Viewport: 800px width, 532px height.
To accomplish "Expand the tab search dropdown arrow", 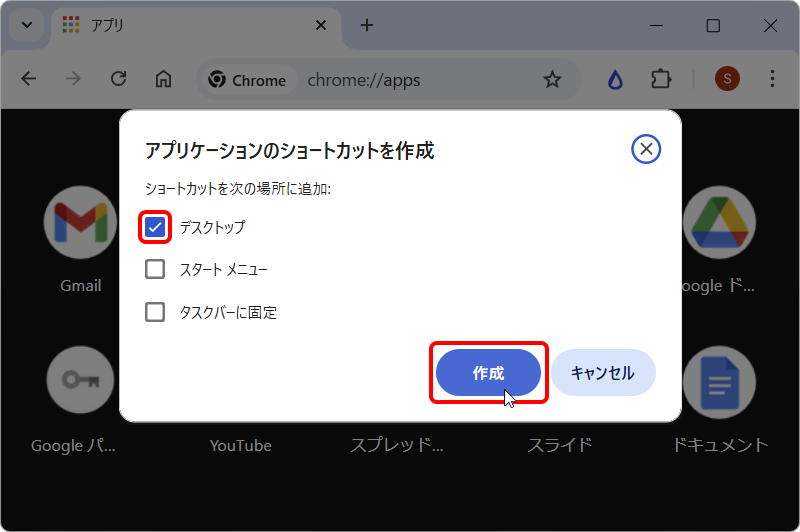I will [26, 25].
